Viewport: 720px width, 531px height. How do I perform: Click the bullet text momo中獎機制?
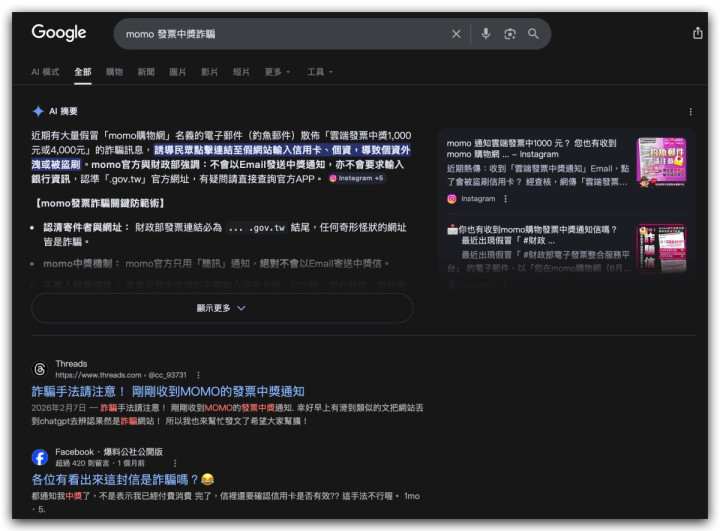click(x=81, y=264)
